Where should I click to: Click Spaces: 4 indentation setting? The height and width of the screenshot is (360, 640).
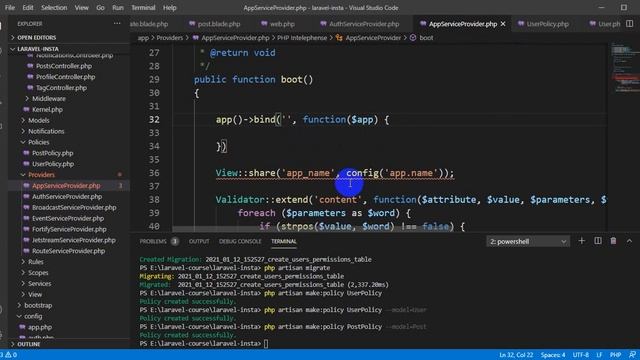(553, 355)
